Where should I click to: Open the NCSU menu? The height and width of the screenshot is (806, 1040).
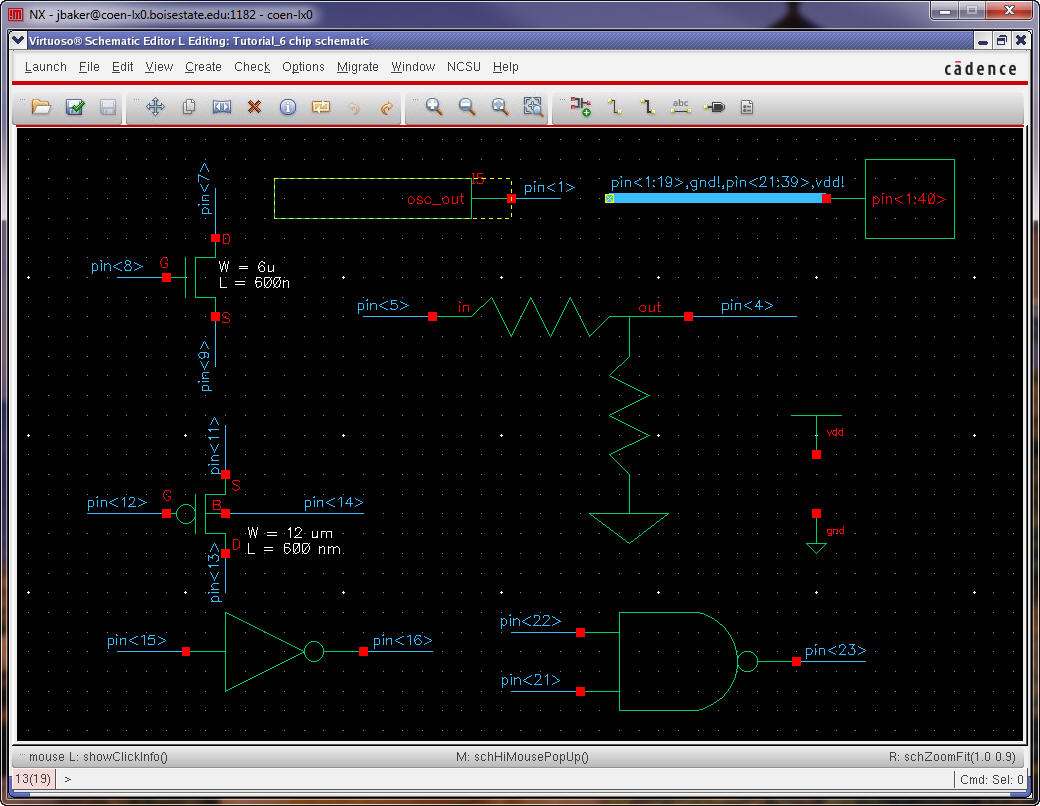point(464,67)
